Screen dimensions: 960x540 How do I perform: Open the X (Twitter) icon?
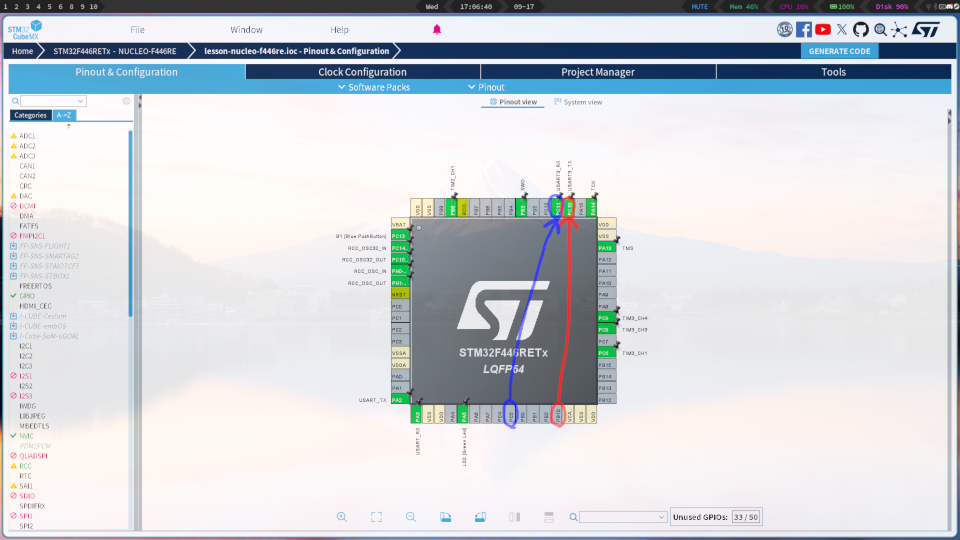tap(842, 29)
